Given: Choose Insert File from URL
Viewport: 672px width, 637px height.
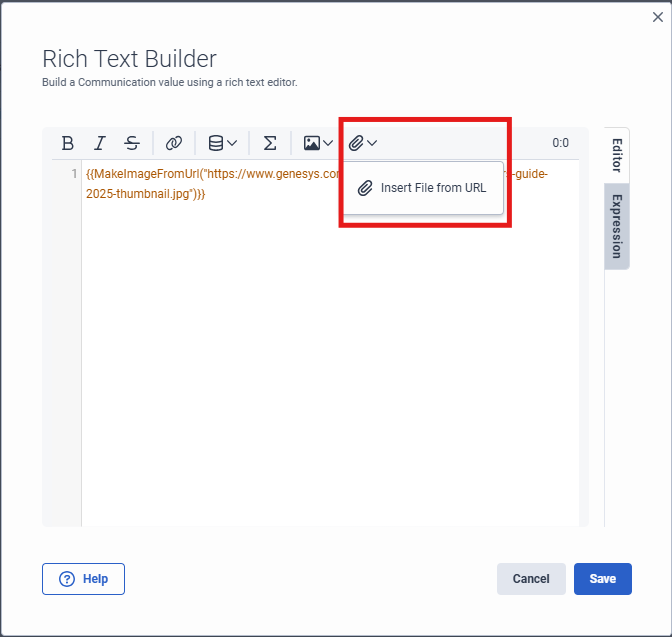Looking at the screenshot, I should tap(423, 187).
